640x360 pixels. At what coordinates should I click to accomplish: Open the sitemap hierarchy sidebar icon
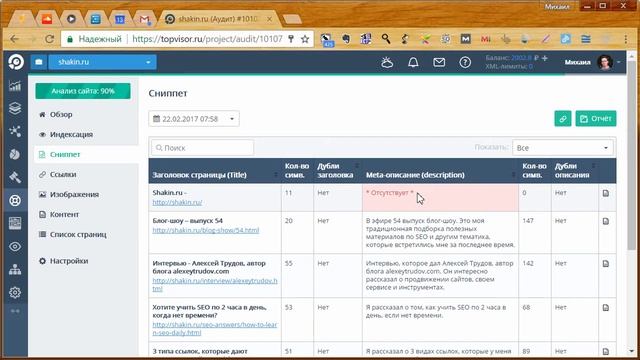15,269
